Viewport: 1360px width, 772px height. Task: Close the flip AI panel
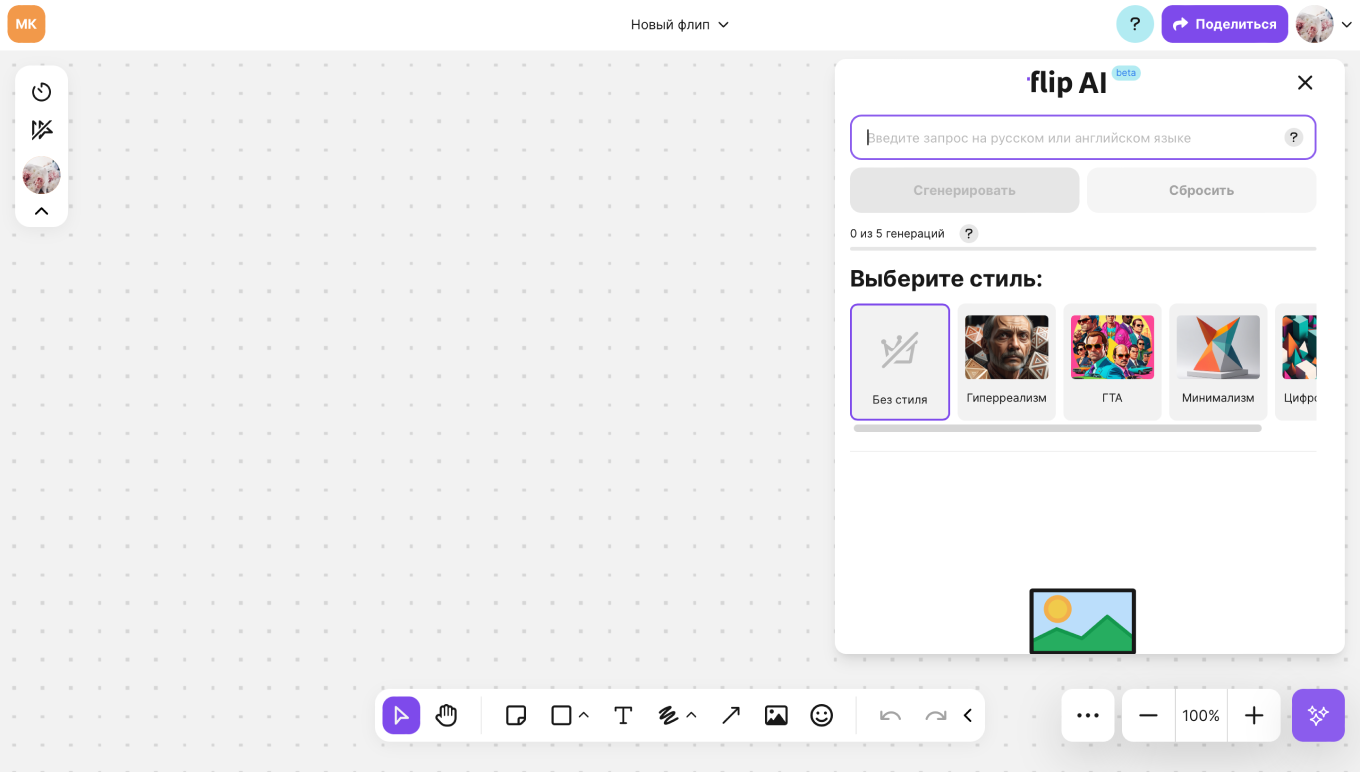pos(1305,83)
